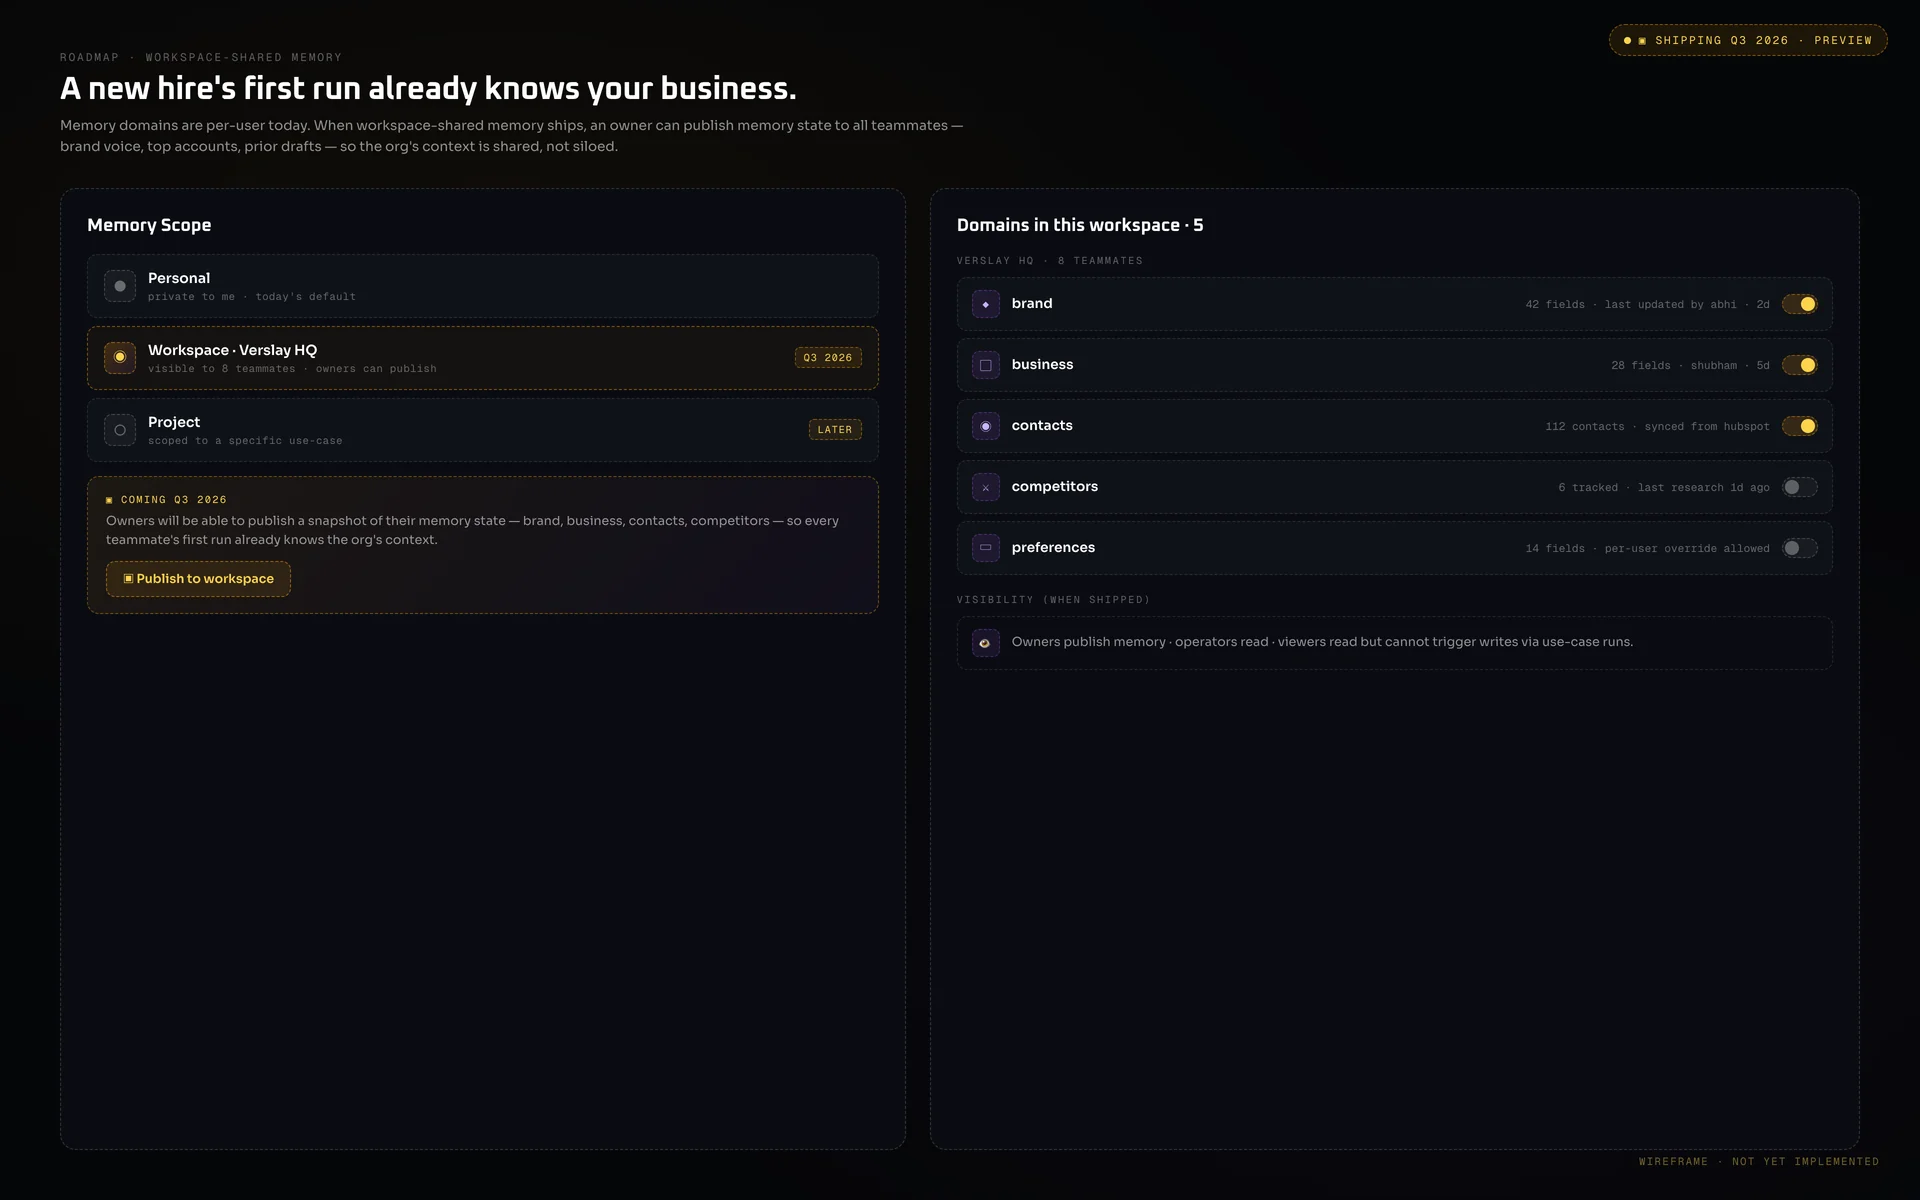This screenshot has height=1200, width=1920.
Task: Enable the competitors domain switch
Action: (1799, 487)
